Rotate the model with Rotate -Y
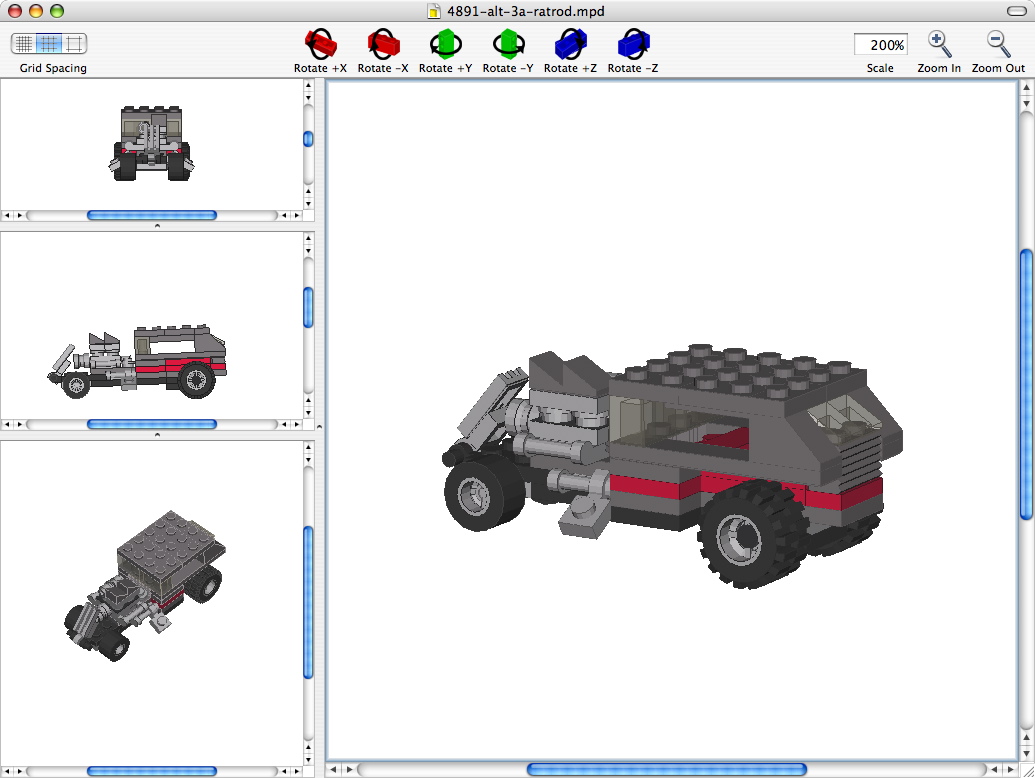1035x778 pixels. pos(507,42)
